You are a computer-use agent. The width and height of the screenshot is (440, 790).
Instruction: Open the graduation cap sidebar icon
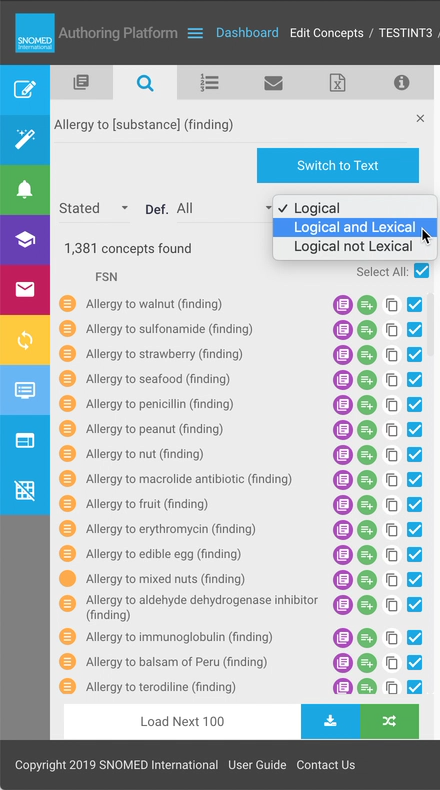25,240
